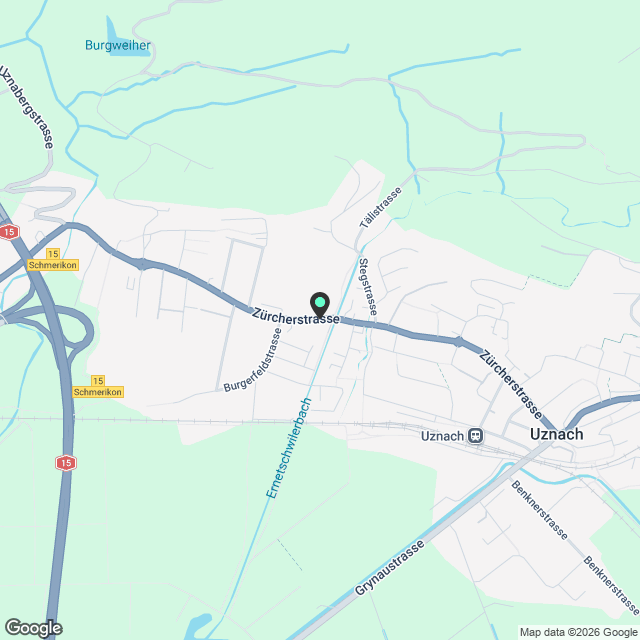
Task: Click the Grynaustrasse road label
Action: 390,568
